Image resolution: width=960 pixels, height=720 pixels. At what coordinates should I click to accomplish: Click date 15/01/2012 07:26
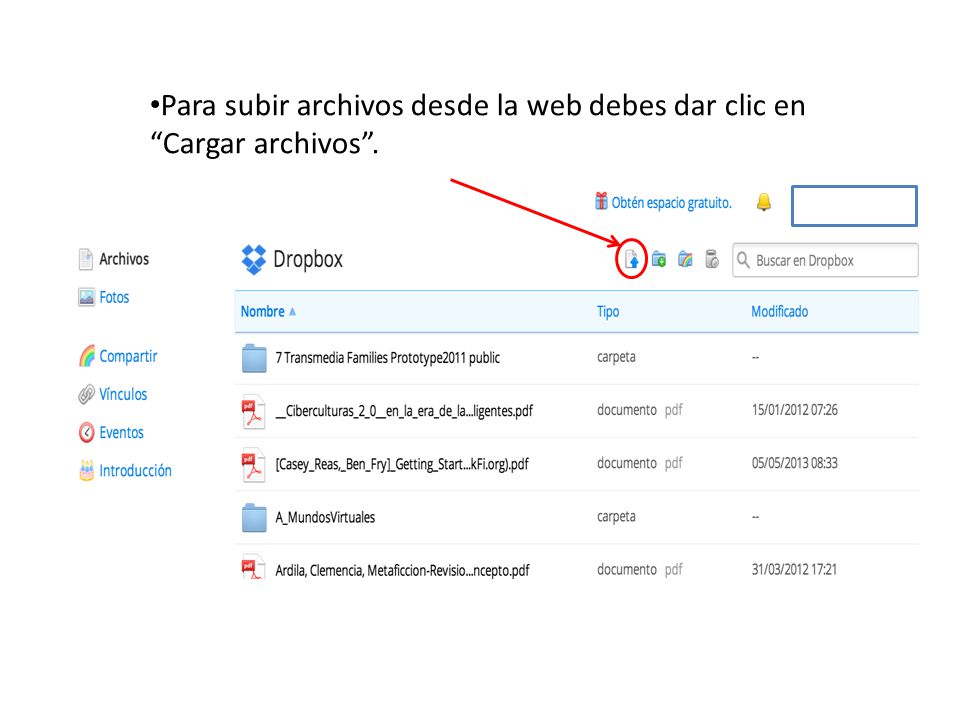coord(795,410)
